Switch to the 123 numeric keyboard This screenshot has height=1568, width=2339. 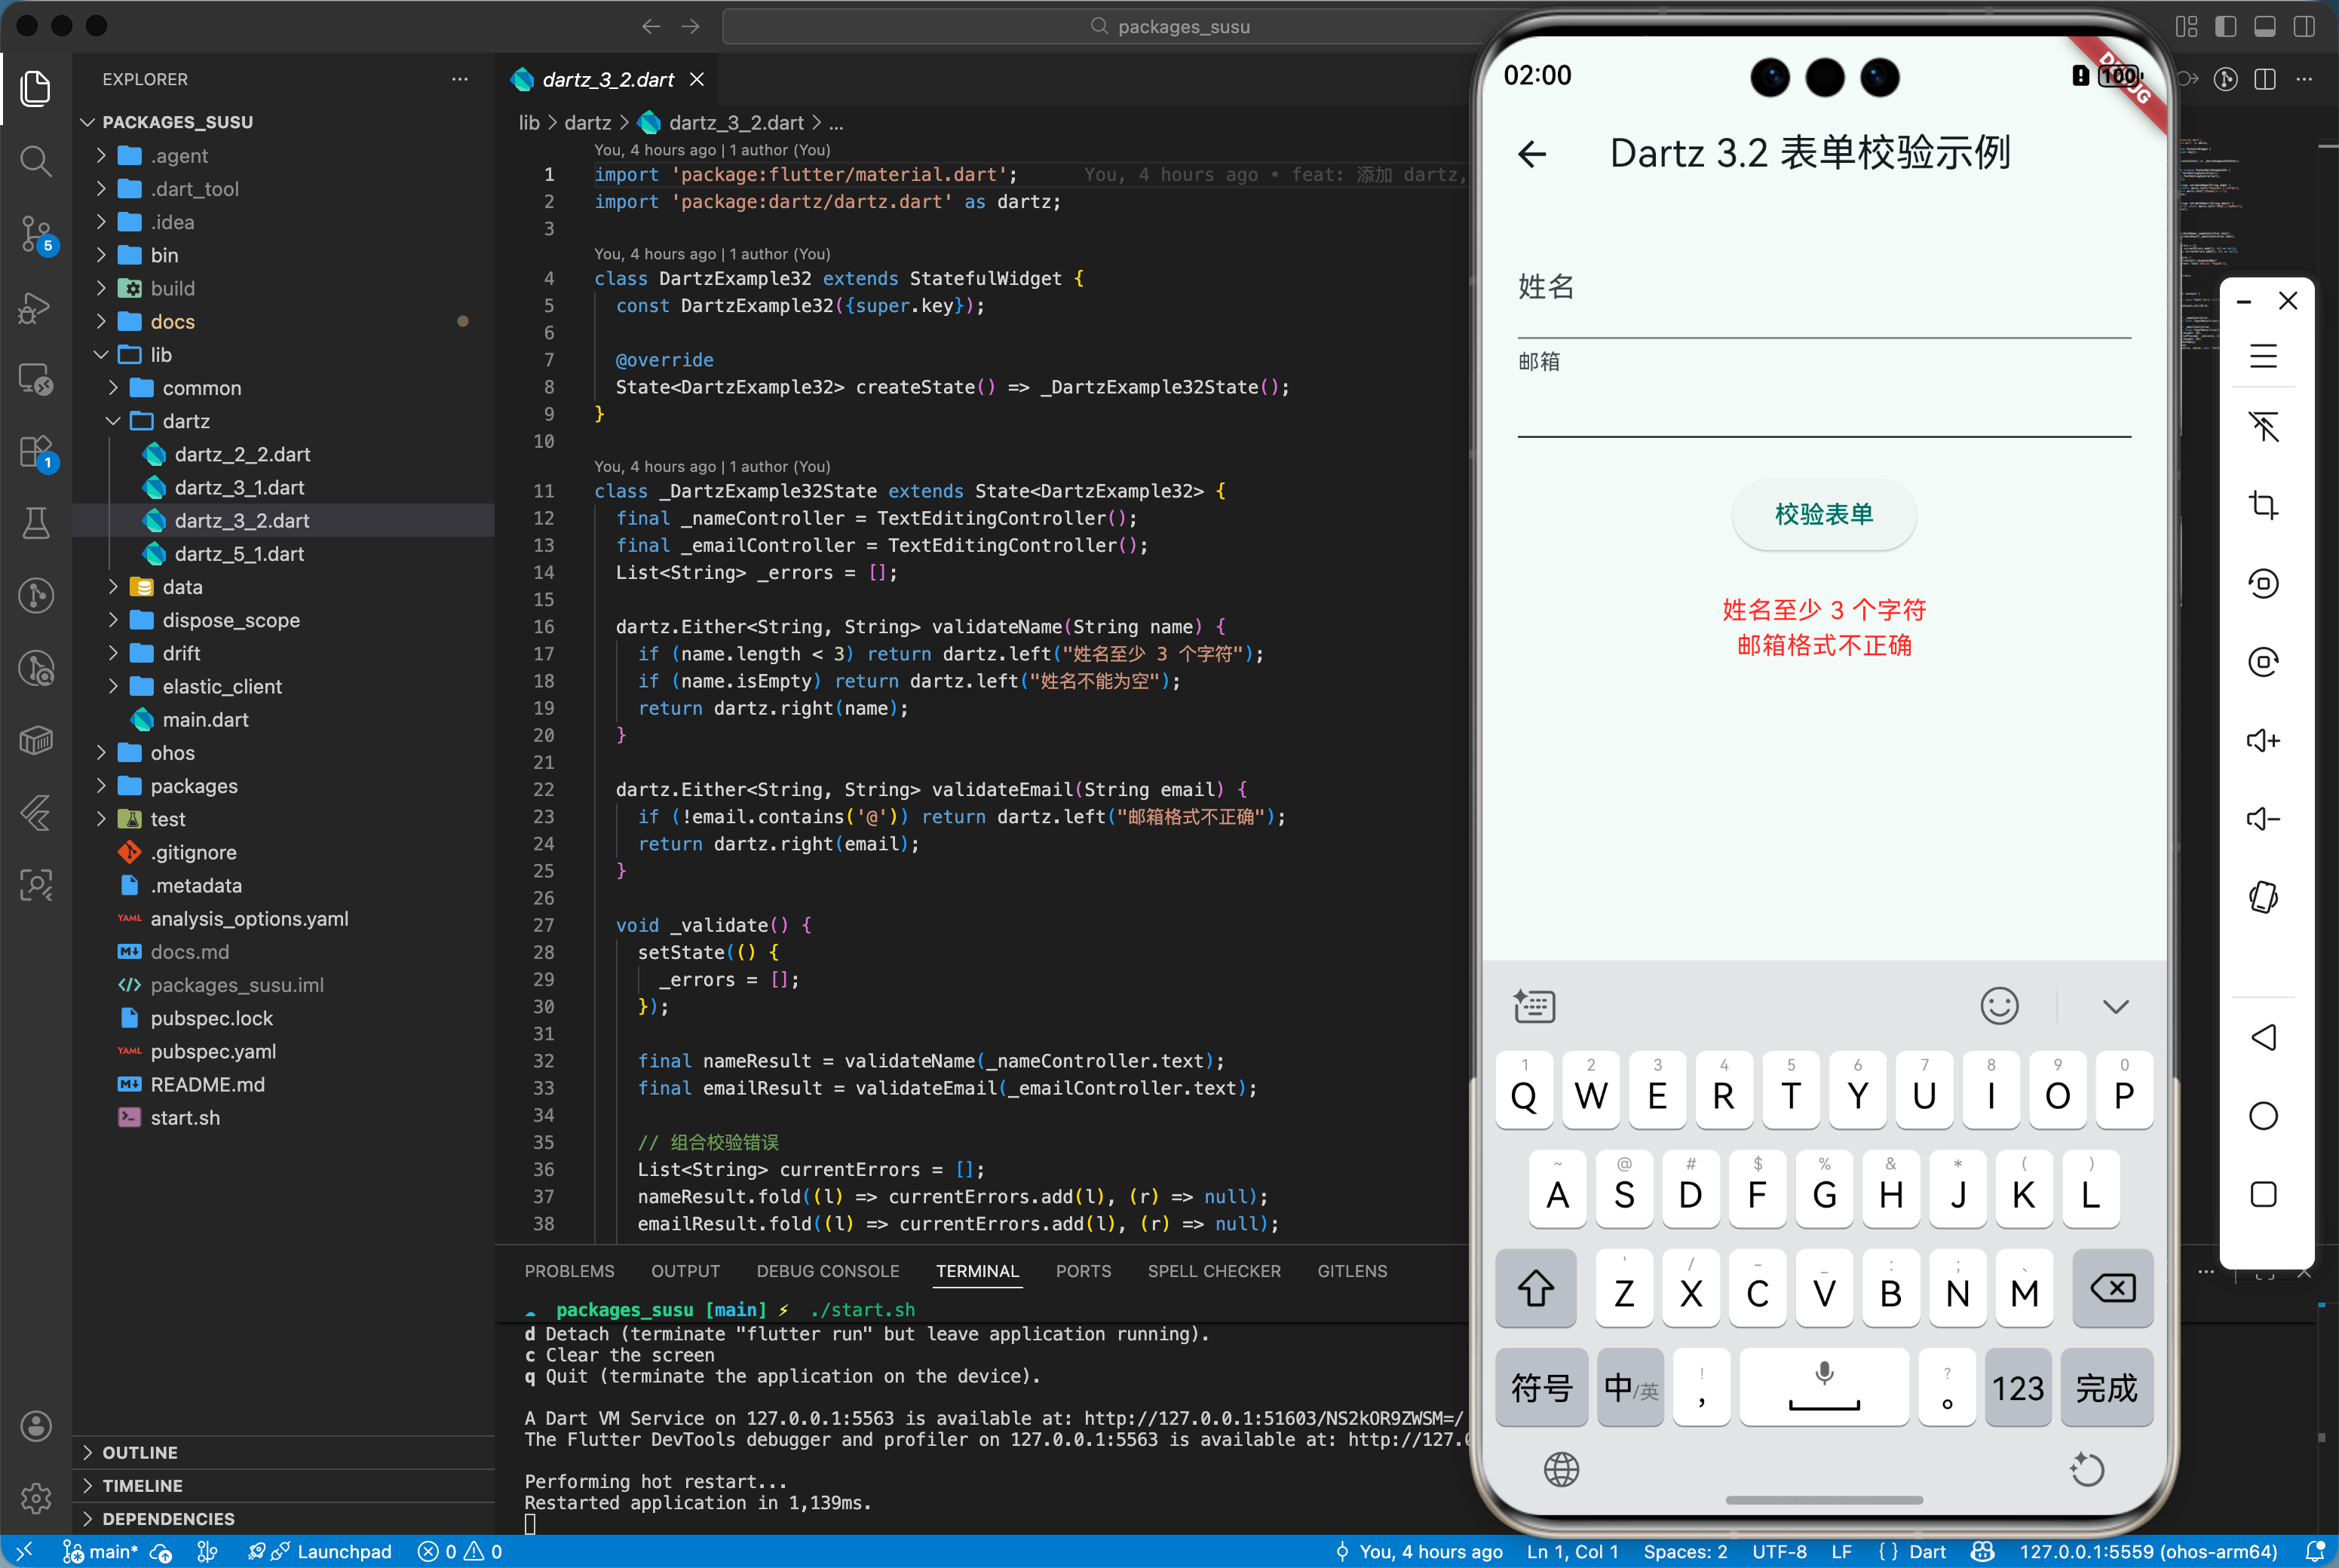2018,1387
